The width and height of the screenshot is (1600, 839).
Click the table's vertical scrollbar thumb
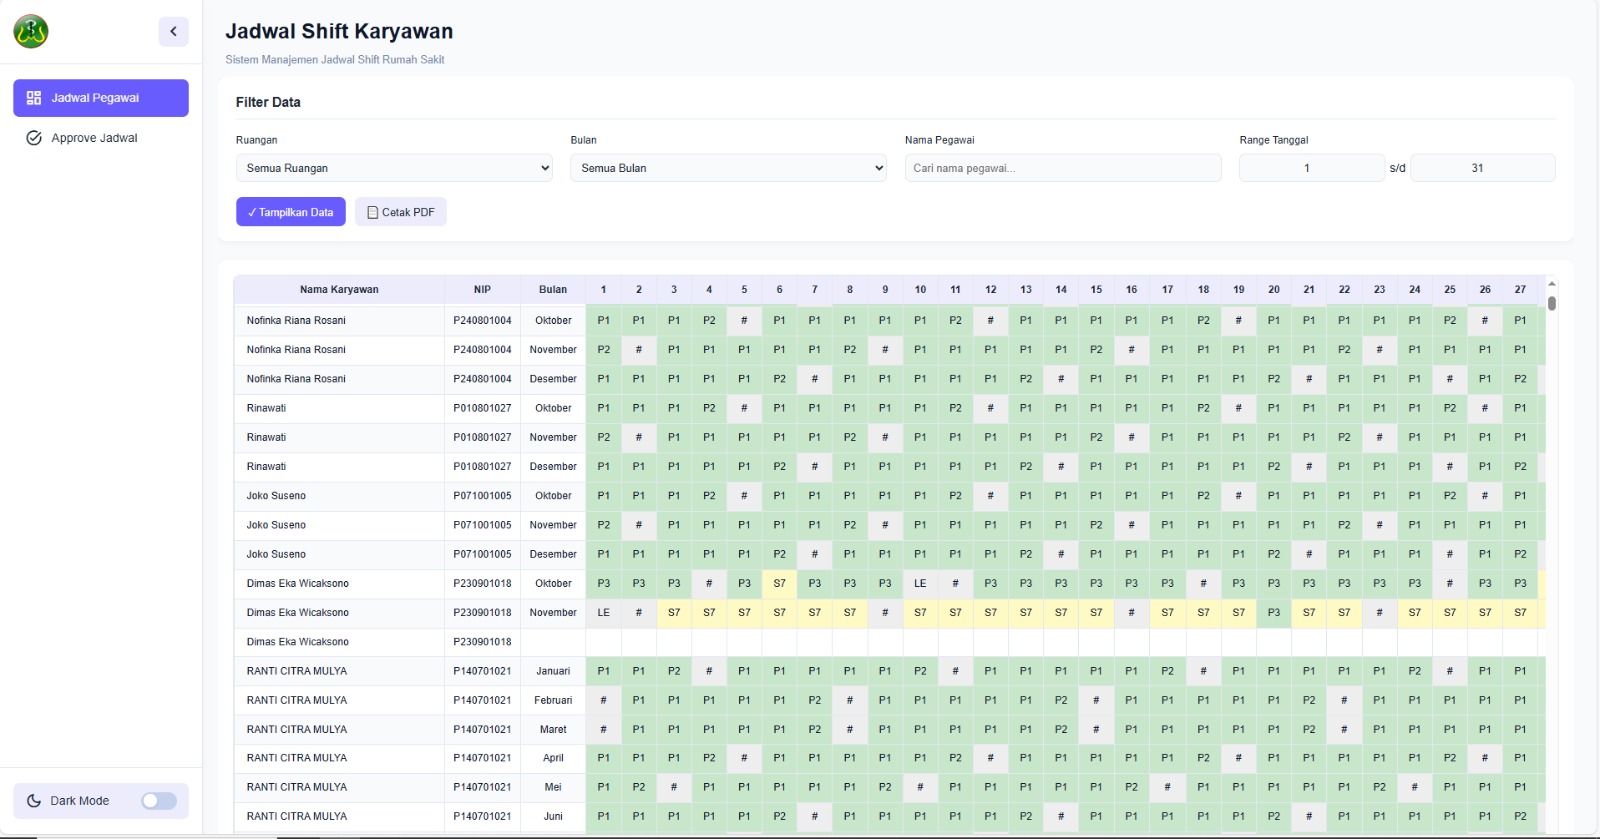point(1552,303)
